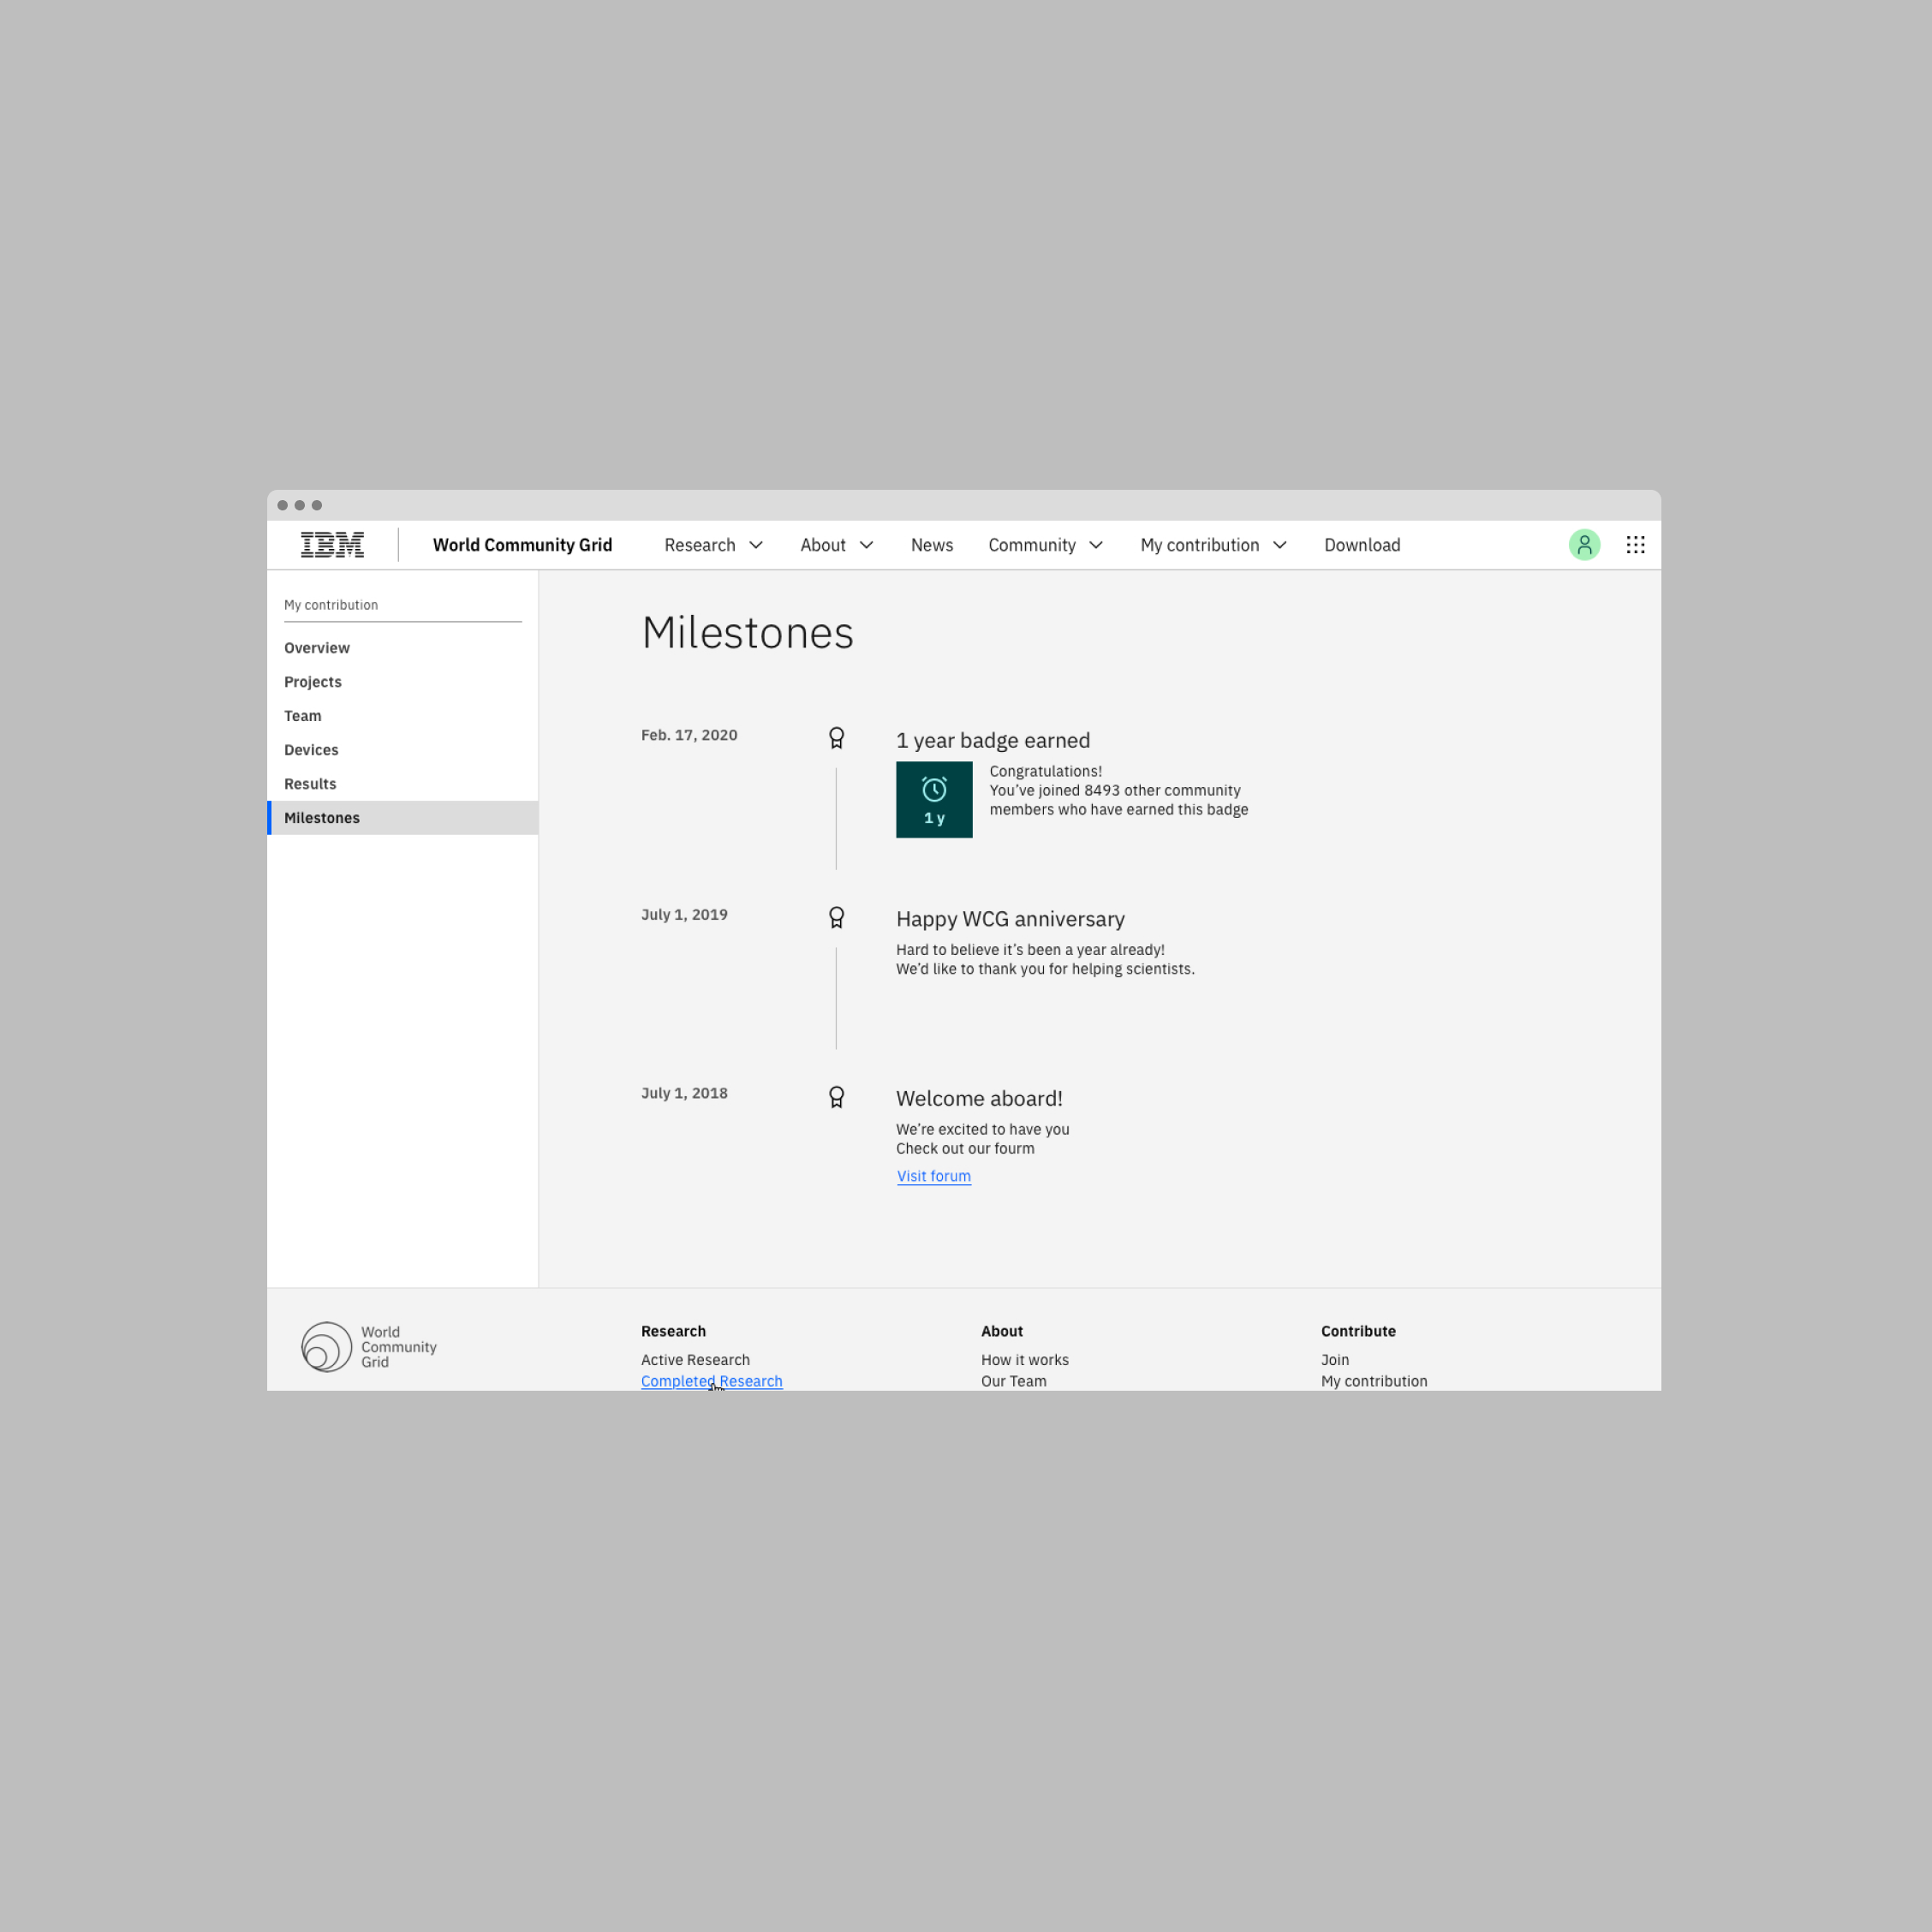The image size is (1932, 1932).
Task: Select Devices in the sidebar
Action: (311, 750)
